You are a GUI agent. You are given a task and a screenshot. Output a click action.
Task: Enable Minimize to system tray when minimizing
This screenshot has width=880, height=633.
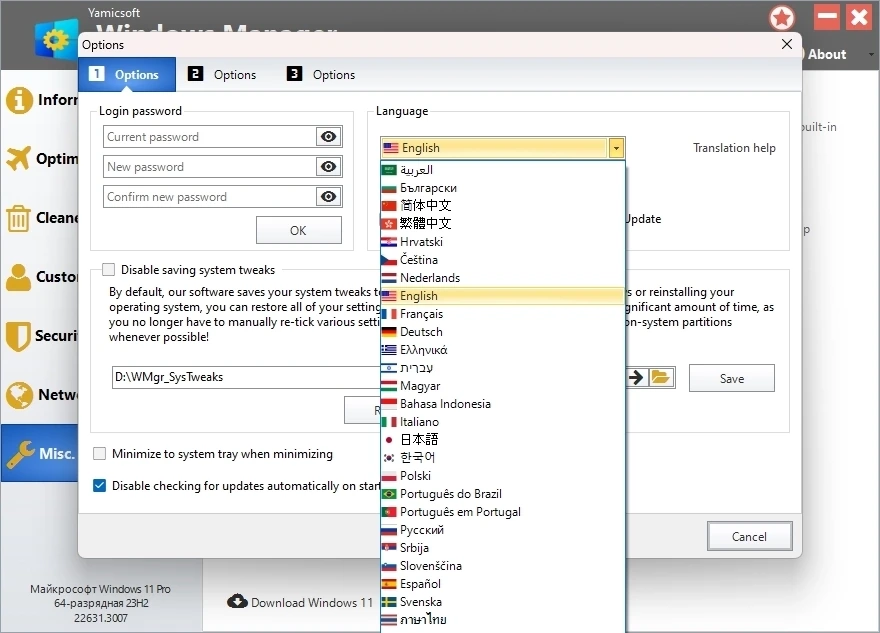point(99,453)
